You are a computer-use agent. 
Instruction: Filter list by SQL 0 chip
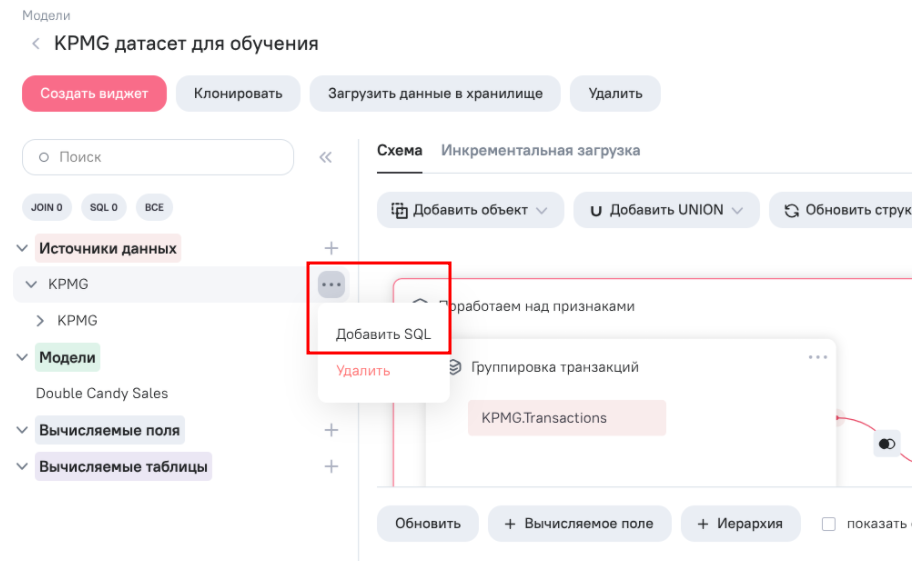(x=104, y=208)
